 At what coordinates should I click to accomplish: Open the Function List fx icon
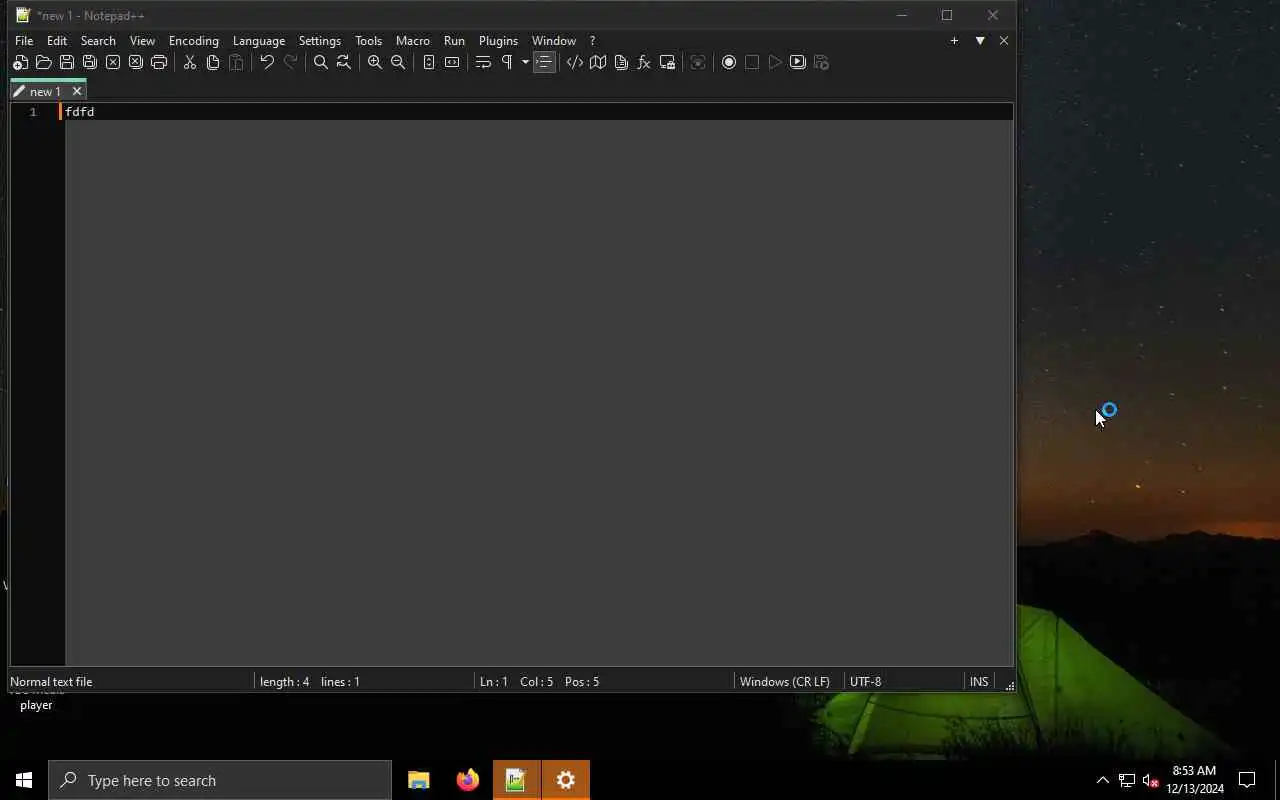tap(643, 62)
